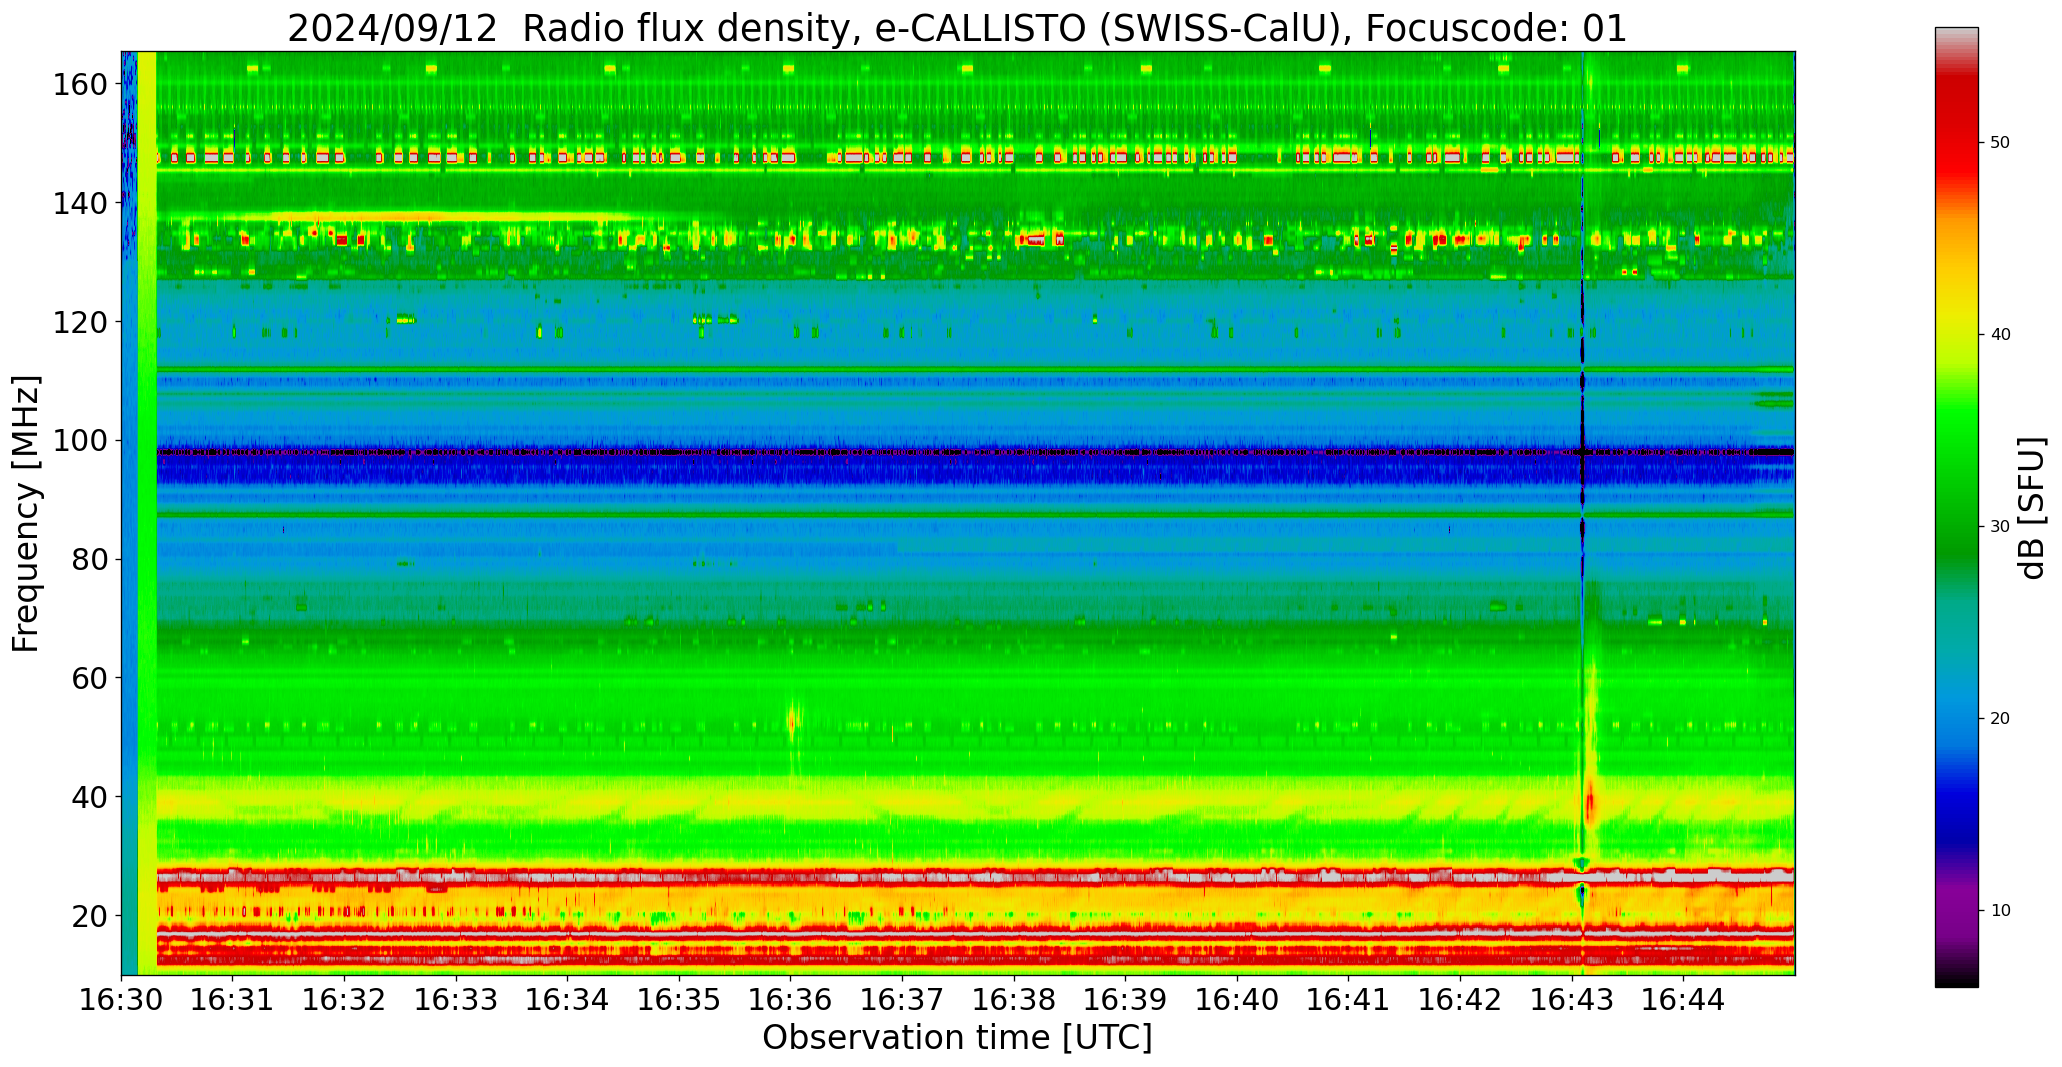Pick the red region of the colorbar
The width and height of the screenshot is (2062, 1067).
[x=1956, y=130]
